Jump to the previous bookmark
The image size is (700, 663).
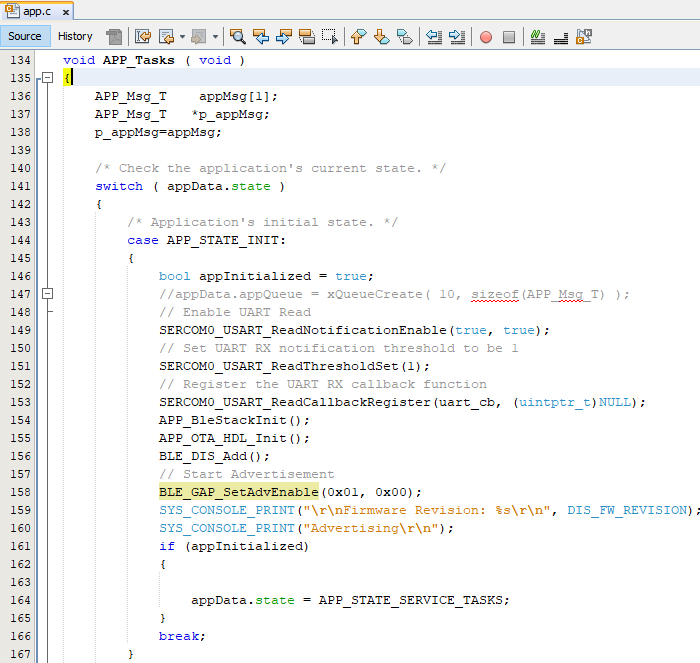pyautogui.click(x=358, y=37)
